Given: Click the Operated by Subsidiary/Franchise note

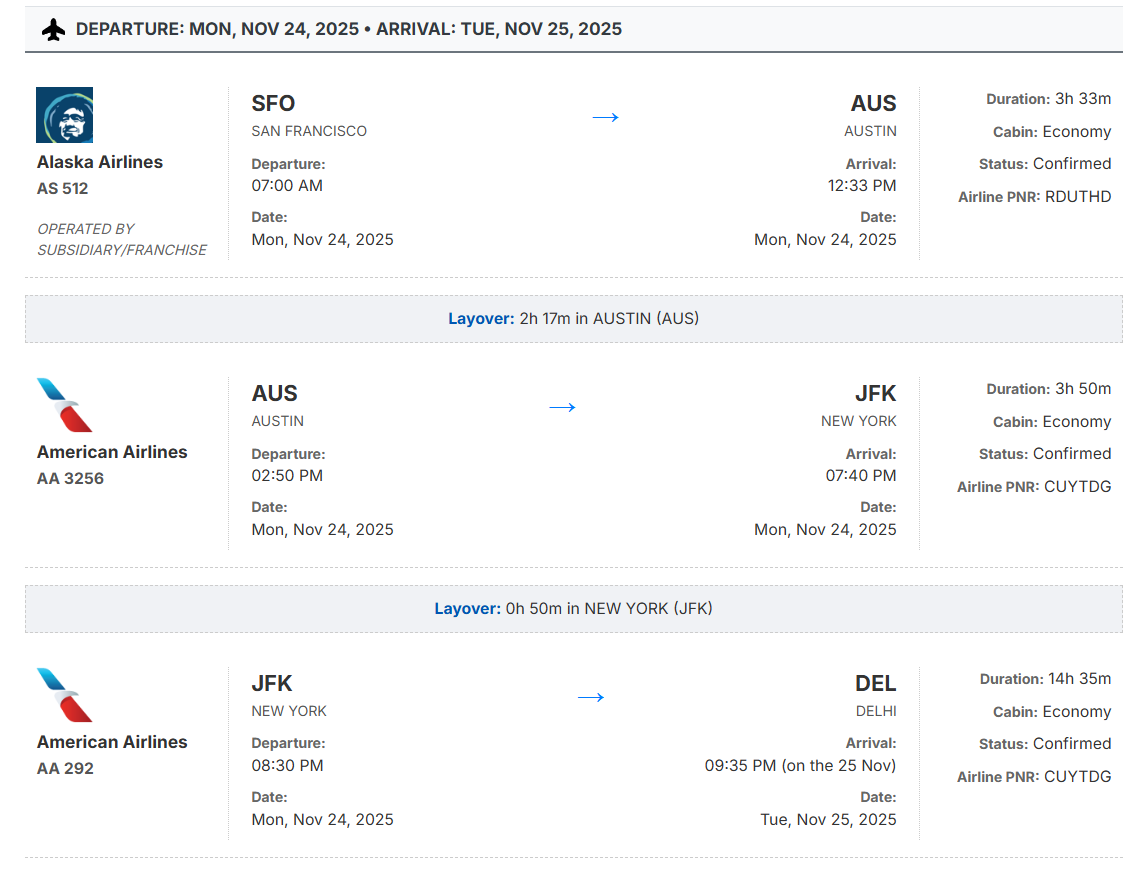Looking at the screenshot, I should (122, 239).
